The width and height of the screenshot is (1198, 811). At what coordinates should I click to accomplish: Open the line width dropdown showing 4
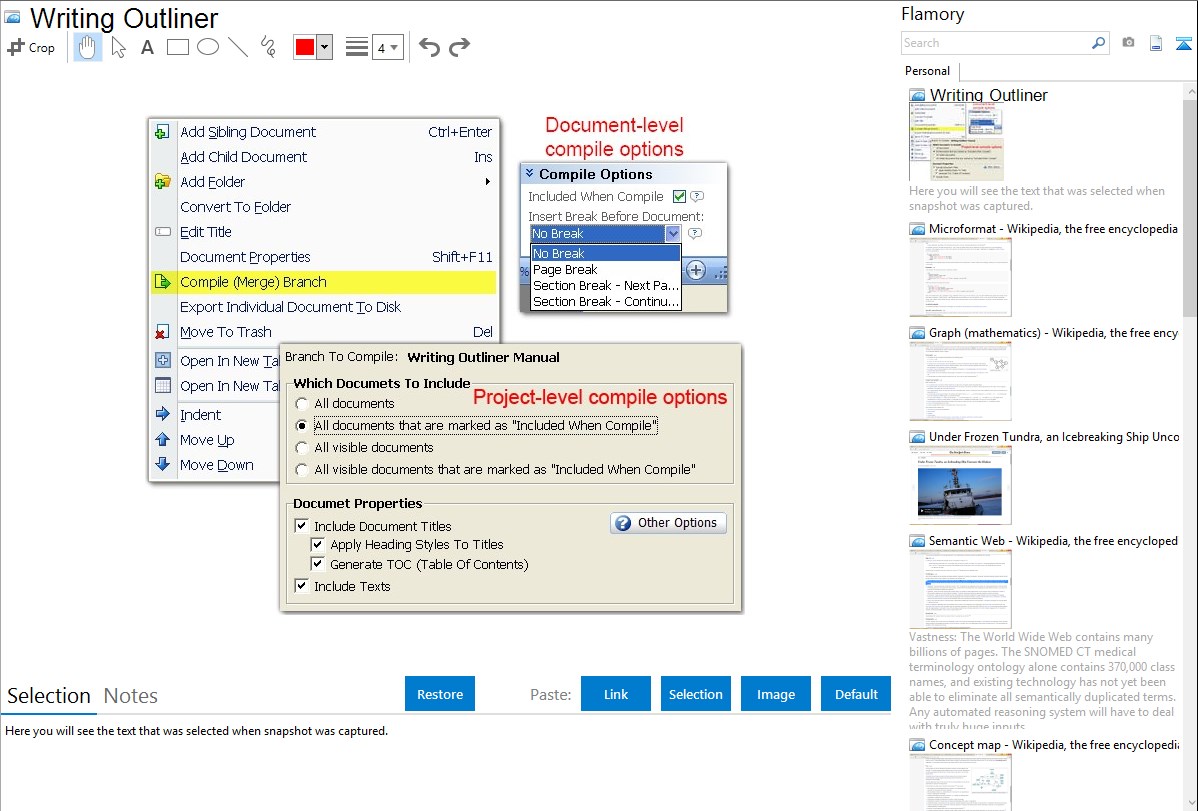(x=388, y=47)
